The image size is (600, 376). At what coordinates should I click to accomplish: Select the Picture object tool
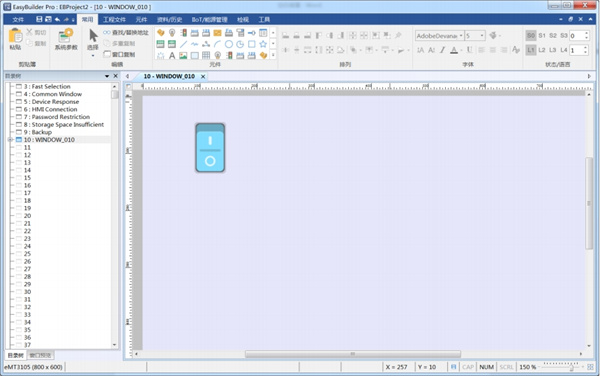[x=183, y=55]
